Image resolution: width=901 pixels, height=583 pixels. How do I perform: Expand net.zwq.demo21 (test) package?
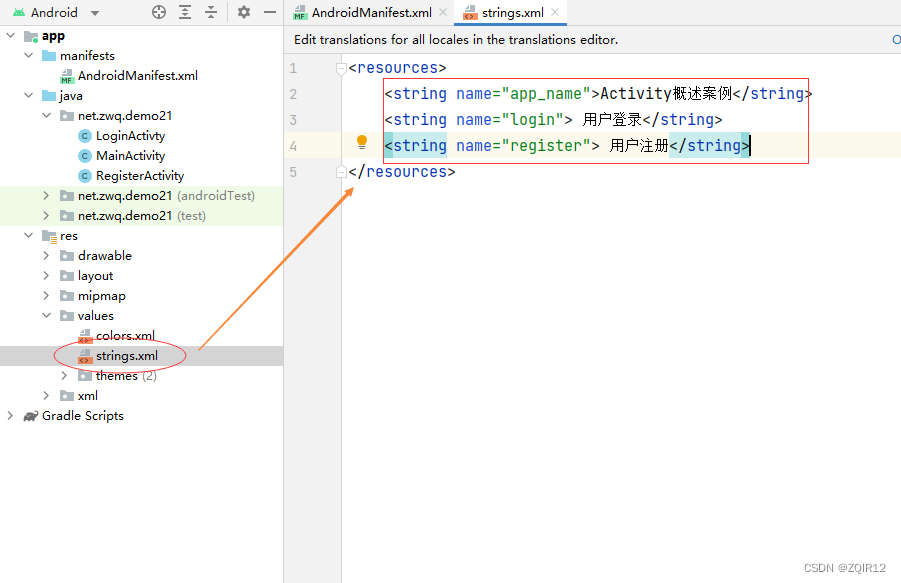point(47,216)
